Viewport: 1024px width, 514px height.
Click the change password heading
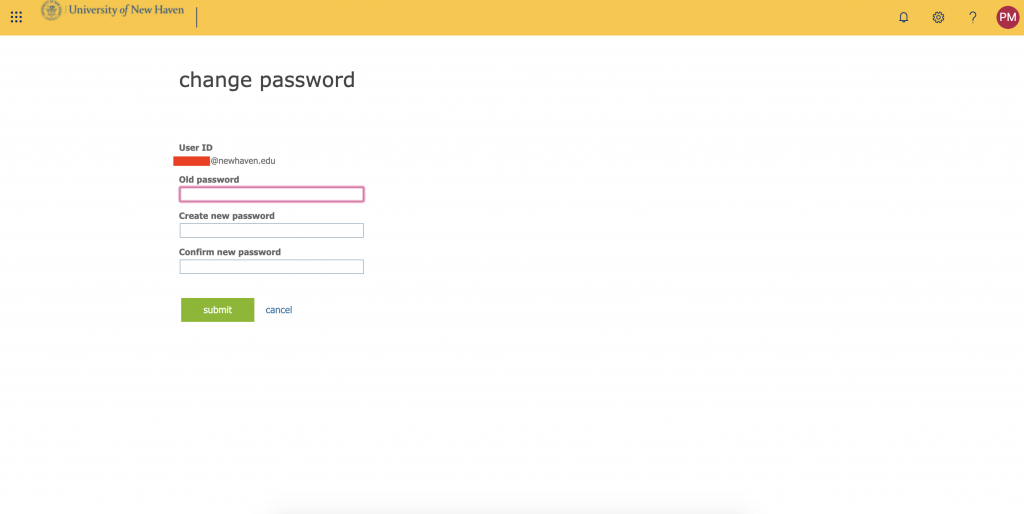(x=266, y=80)
